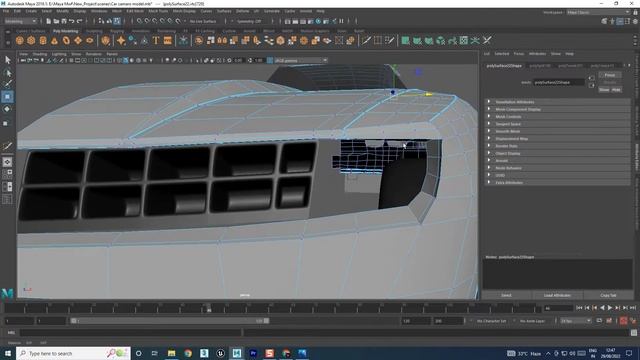Screen dimensions: 640x360
Task: Create a polygon cube from the shelf
Action: point(31,40)
